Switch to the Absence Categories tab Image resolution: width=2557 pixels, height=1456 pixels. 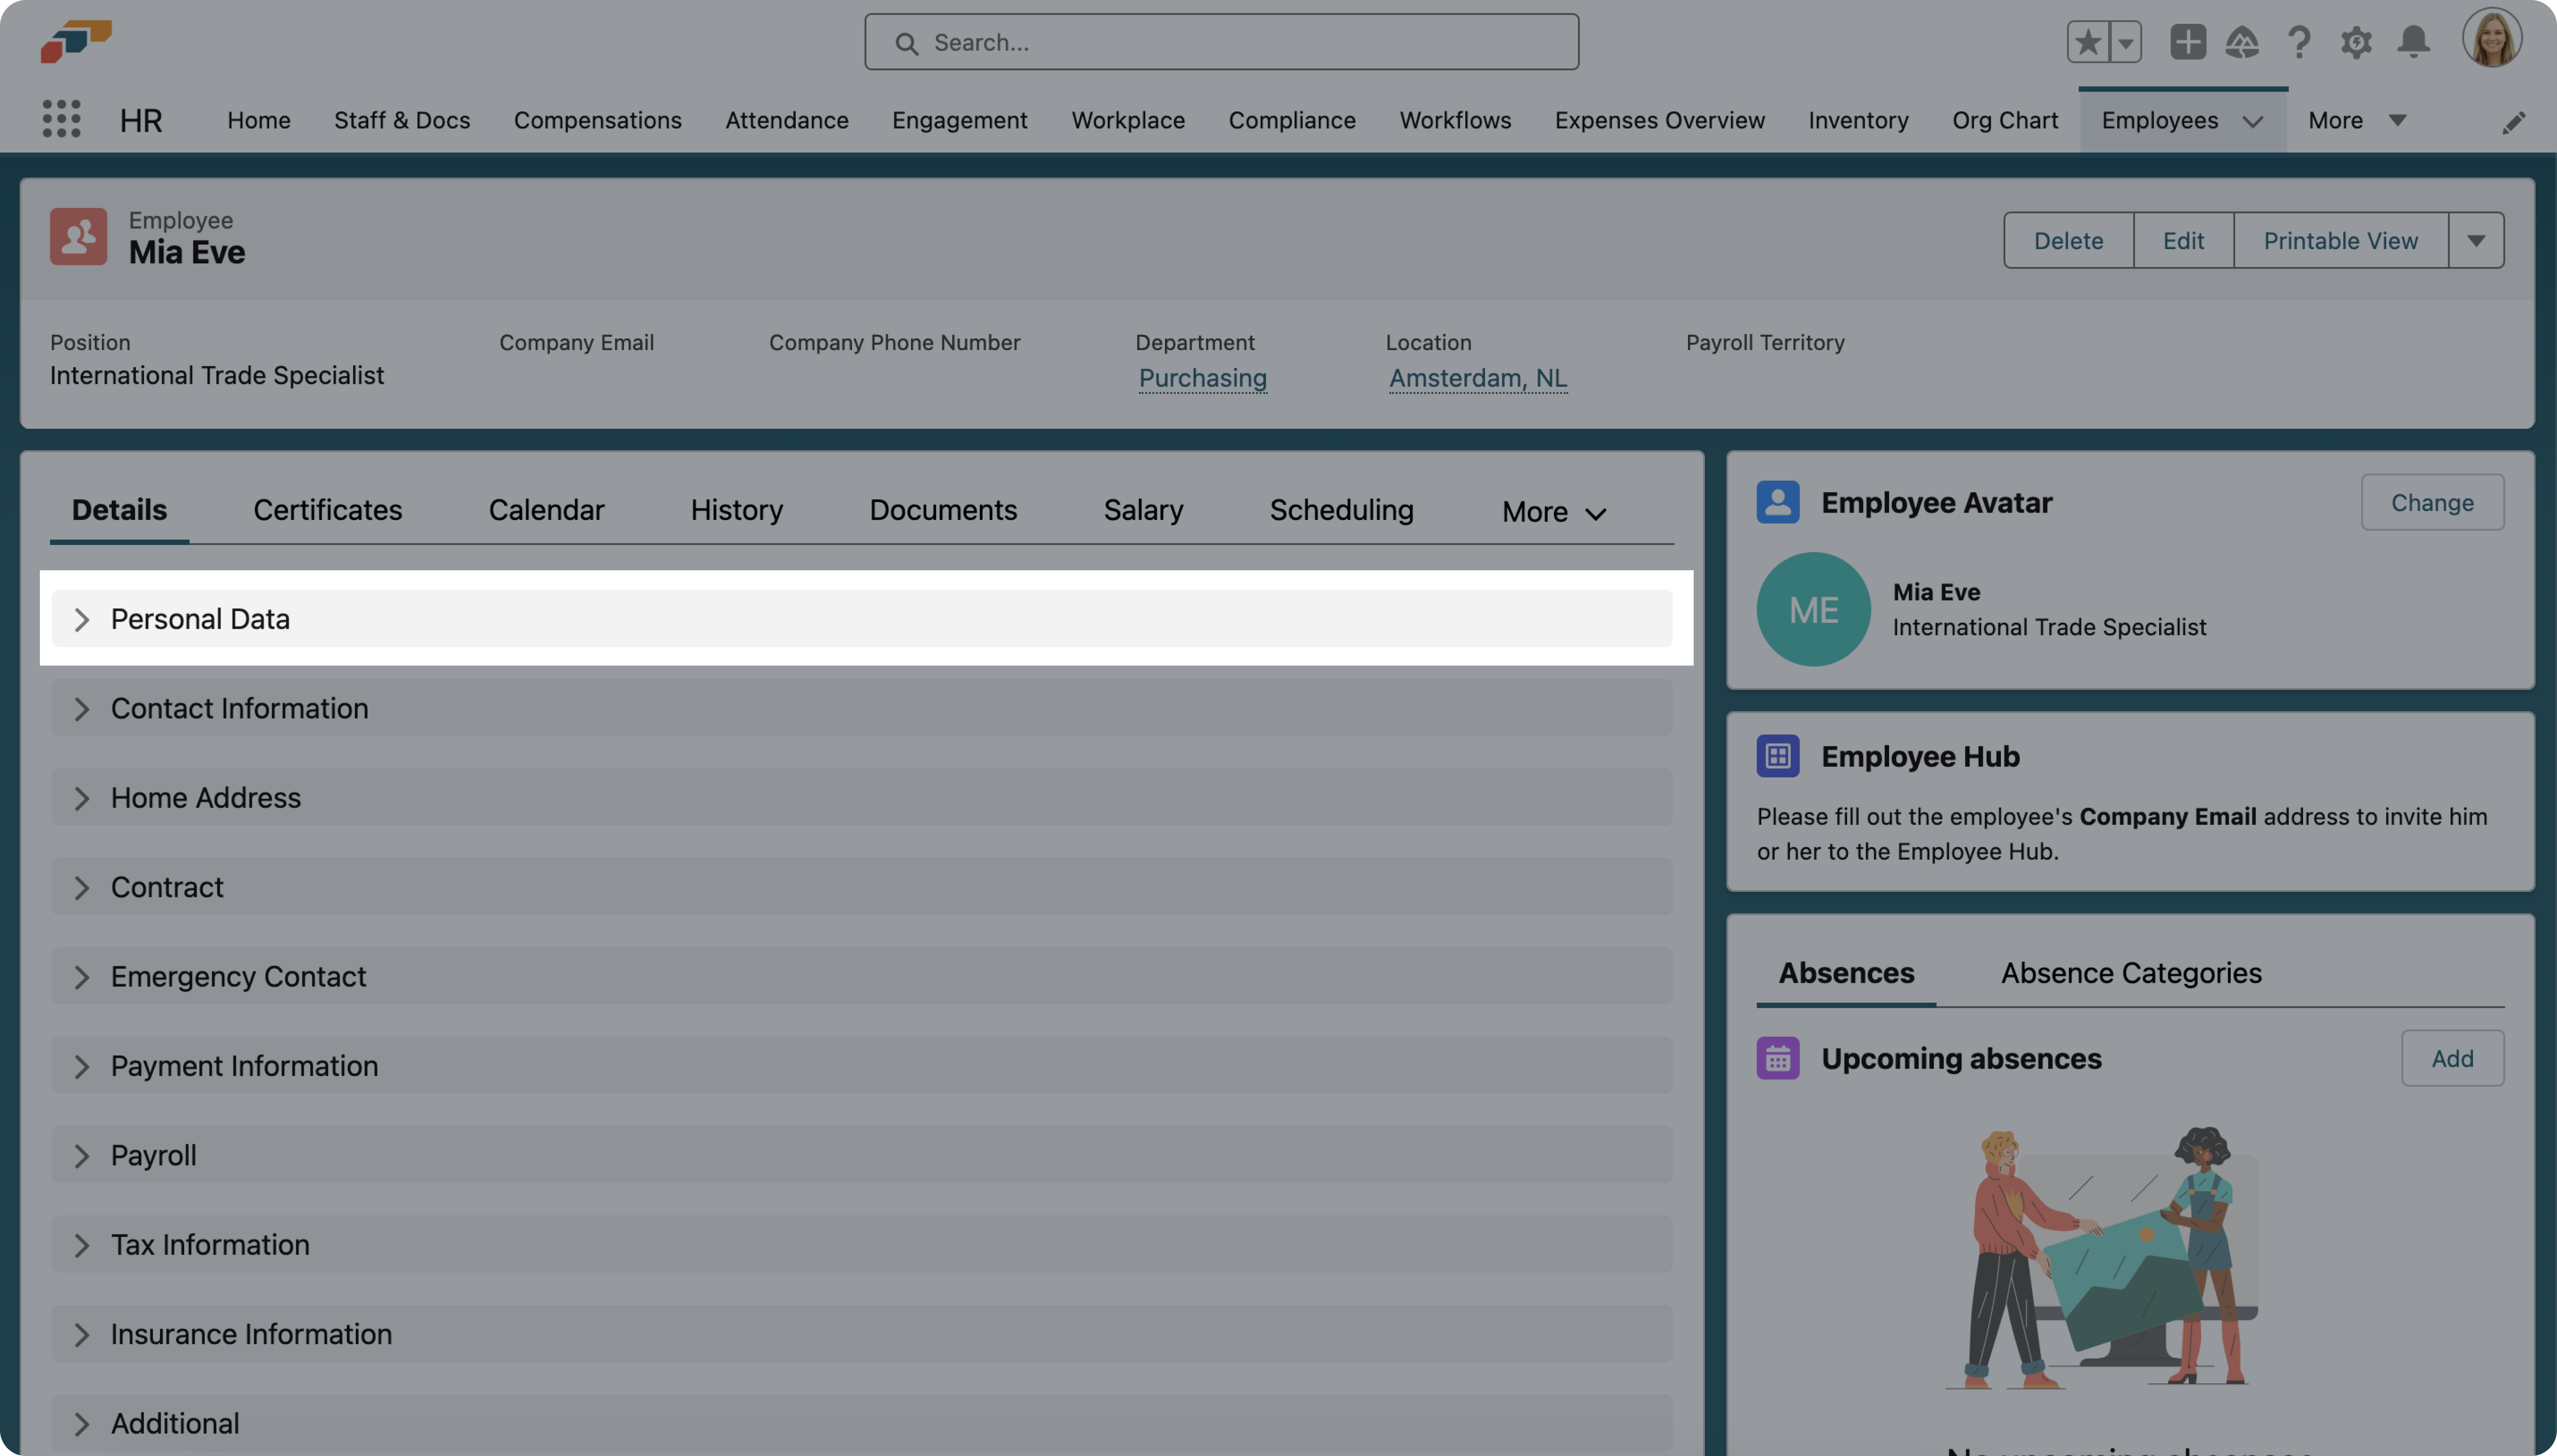(2130, 973)
